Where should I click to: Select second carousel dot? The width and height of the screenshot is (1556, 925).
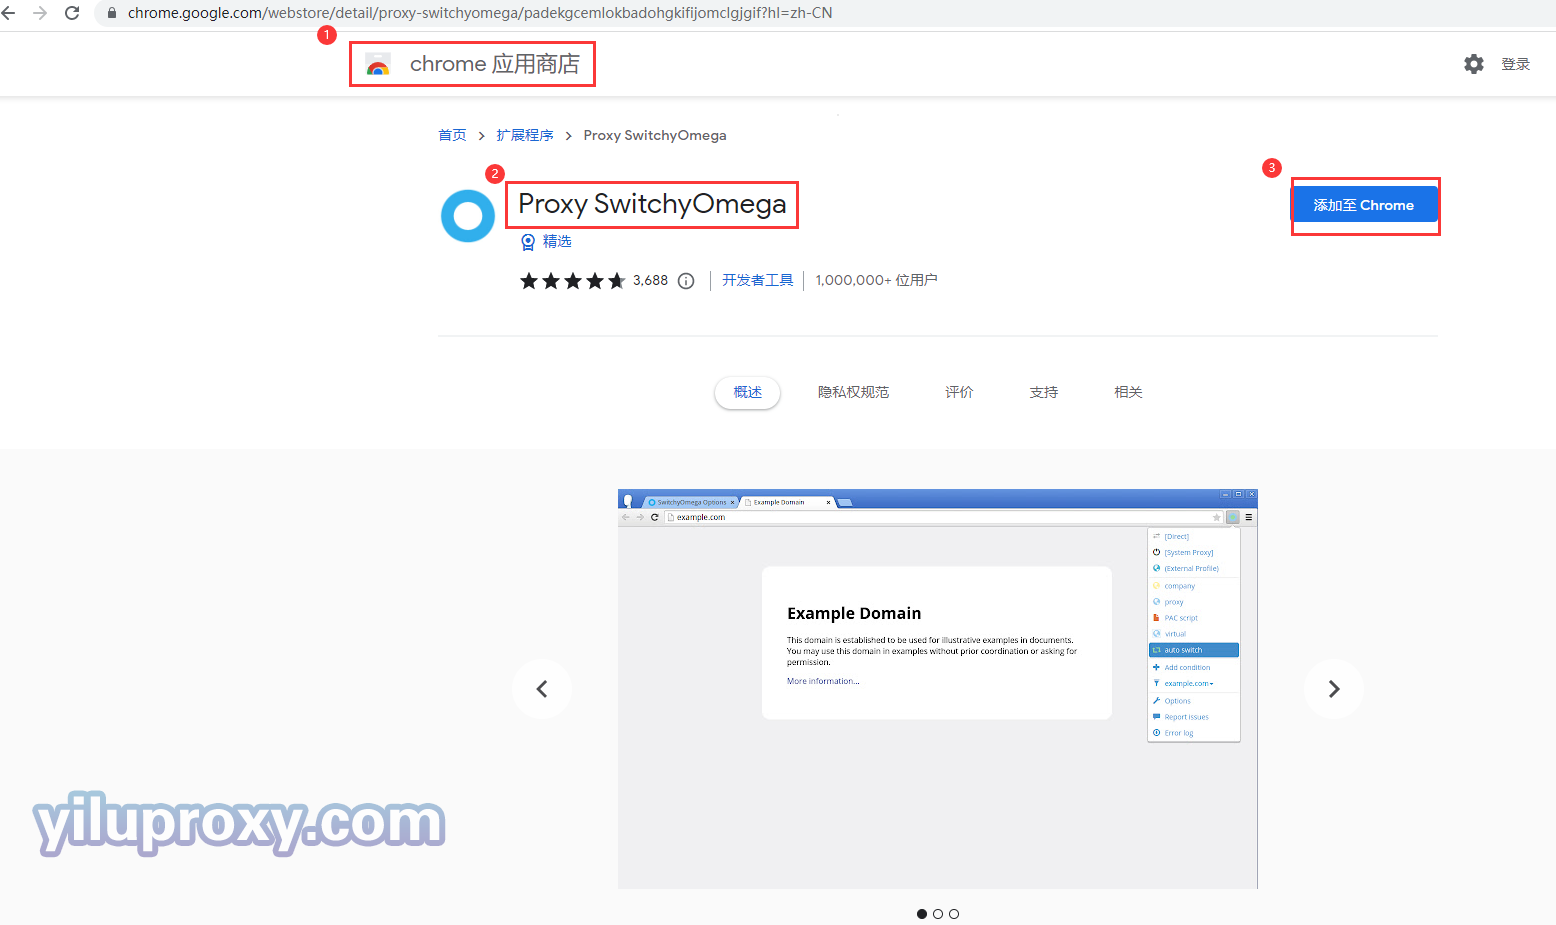[x=938, y=914]
